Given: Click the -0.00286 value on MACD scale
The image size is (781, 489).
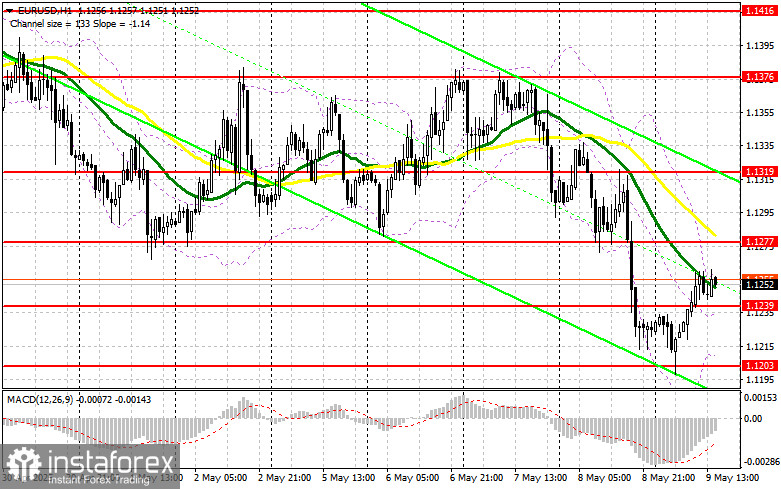Looking at the screenshot, I should click(761, 462).
